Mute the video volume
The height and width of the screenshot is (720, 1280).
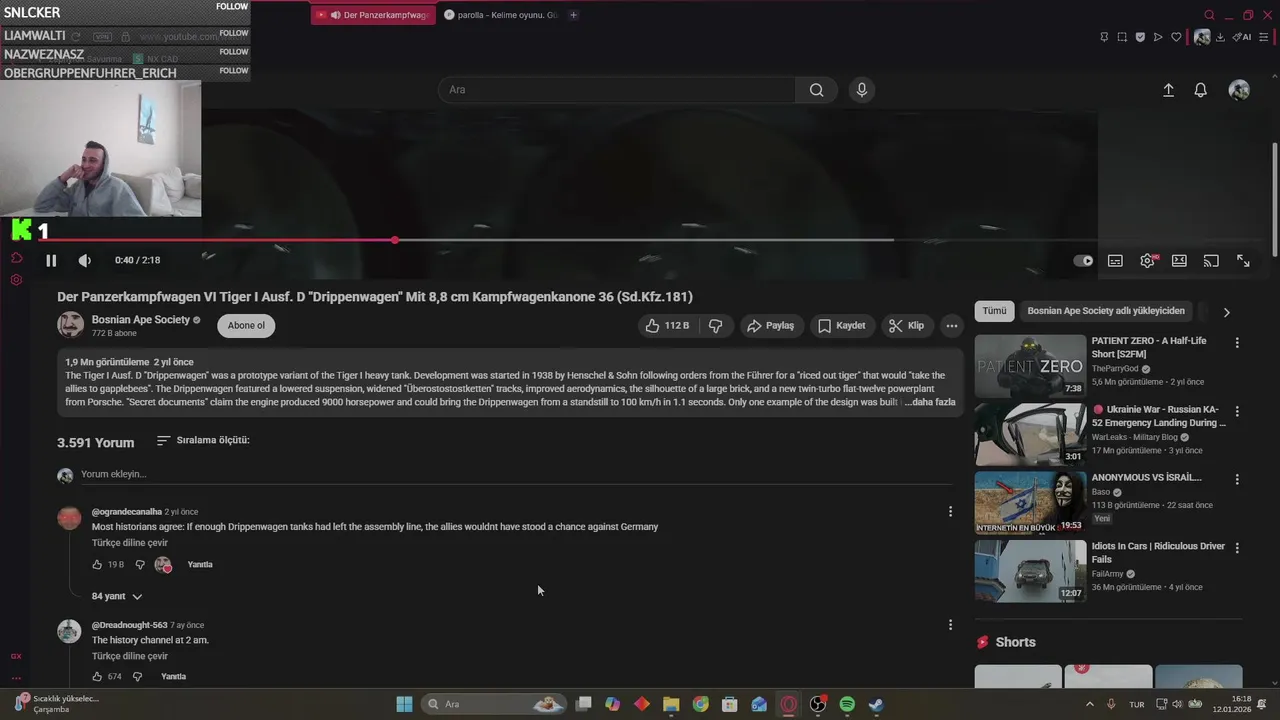pos(85,260)
